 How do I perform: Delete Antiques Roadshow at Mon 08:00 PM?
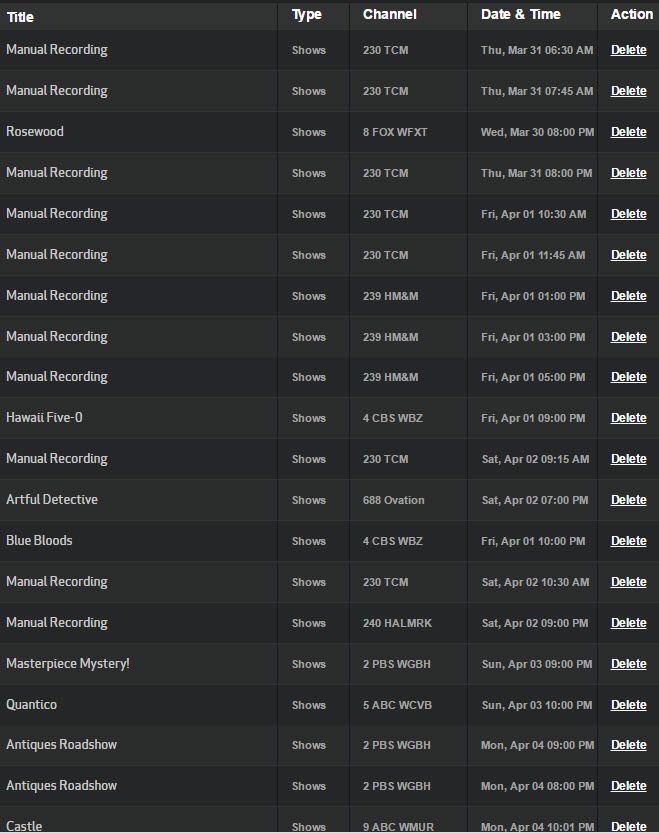628,786
